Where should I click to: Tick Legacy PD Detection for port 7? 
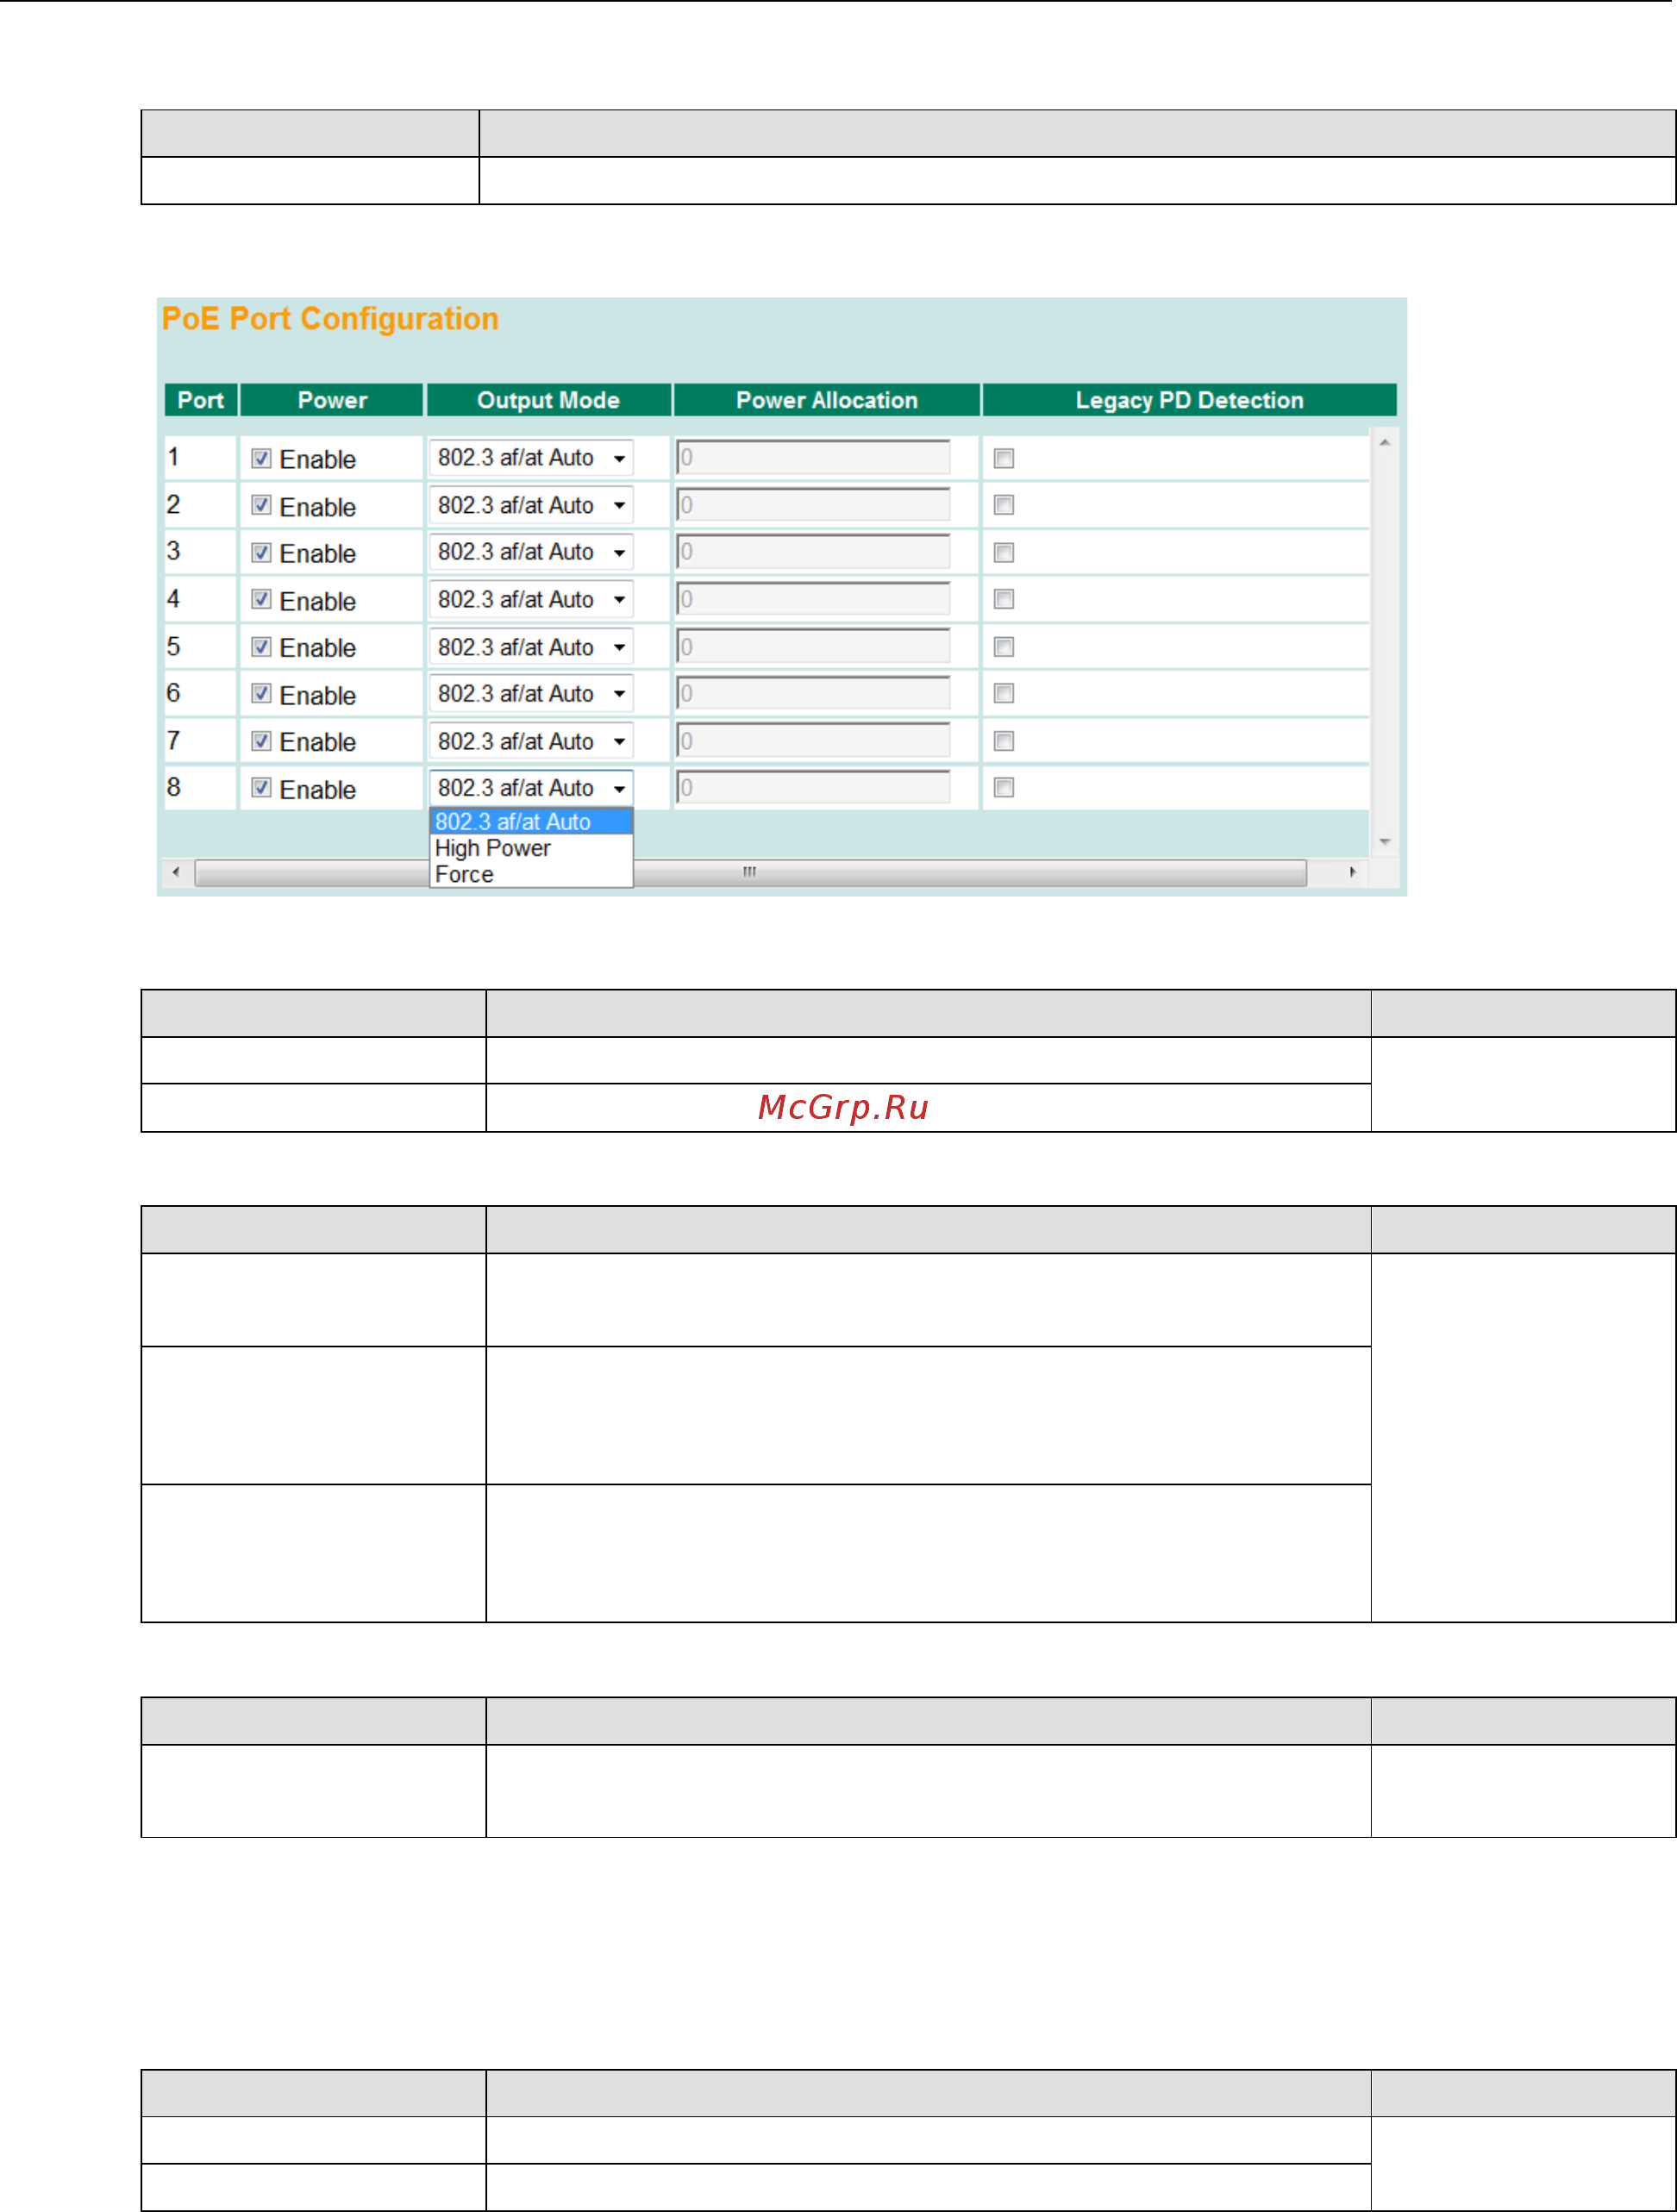[x=1003, y=741]
